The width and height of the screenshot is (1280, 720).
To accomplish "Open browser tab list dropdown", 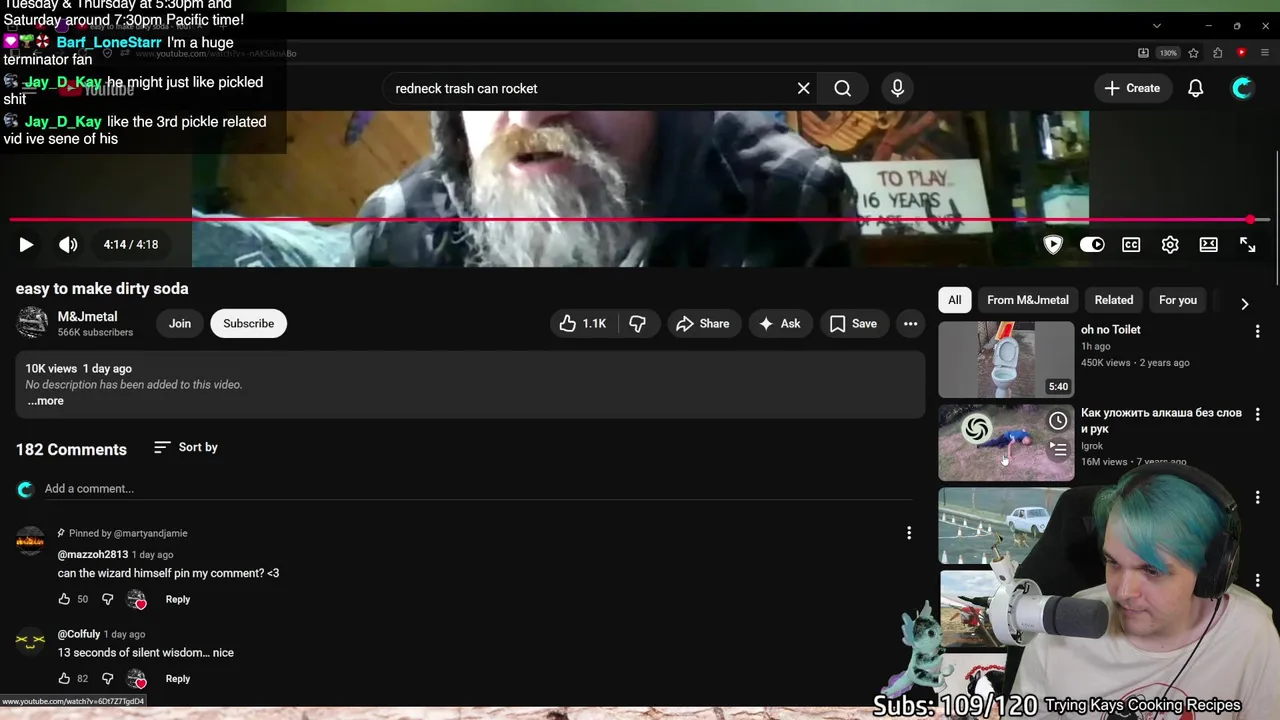I will click(1157, 26).
